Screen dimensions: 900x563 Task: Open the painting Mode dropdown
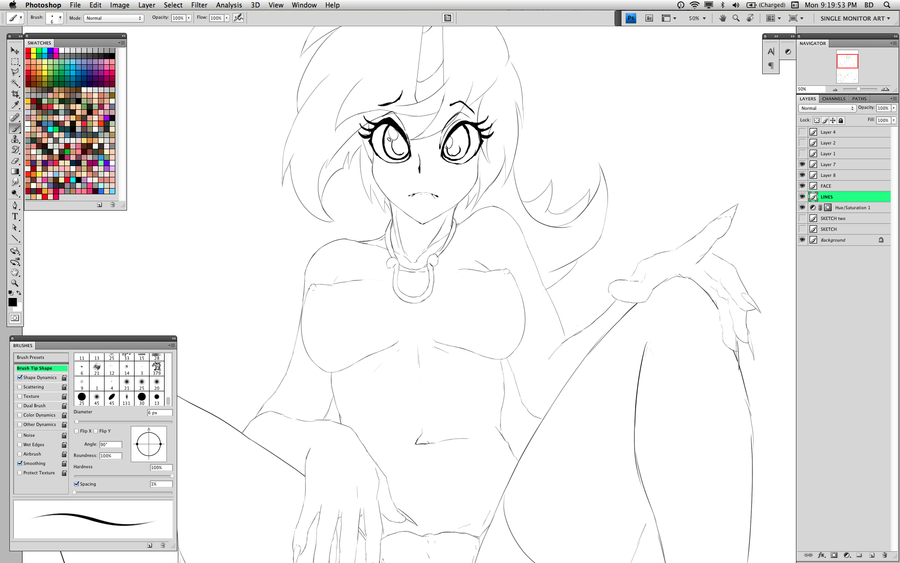(114, 18)
